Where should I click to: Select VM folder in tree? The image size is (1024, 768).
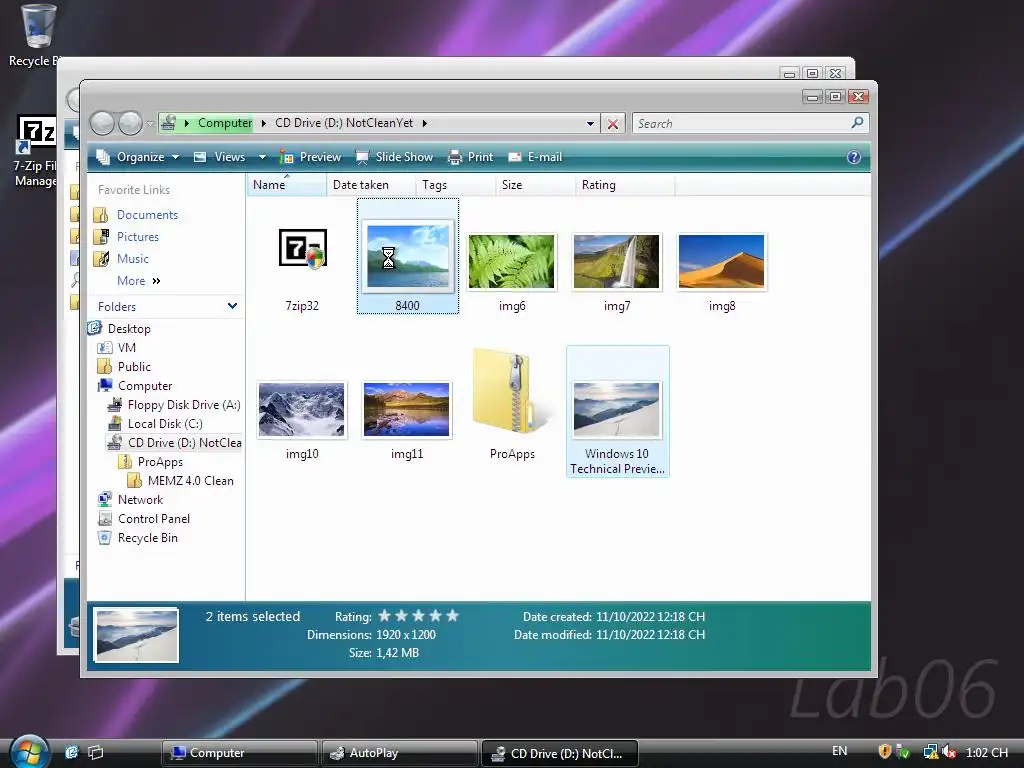(x=126, y=347)
